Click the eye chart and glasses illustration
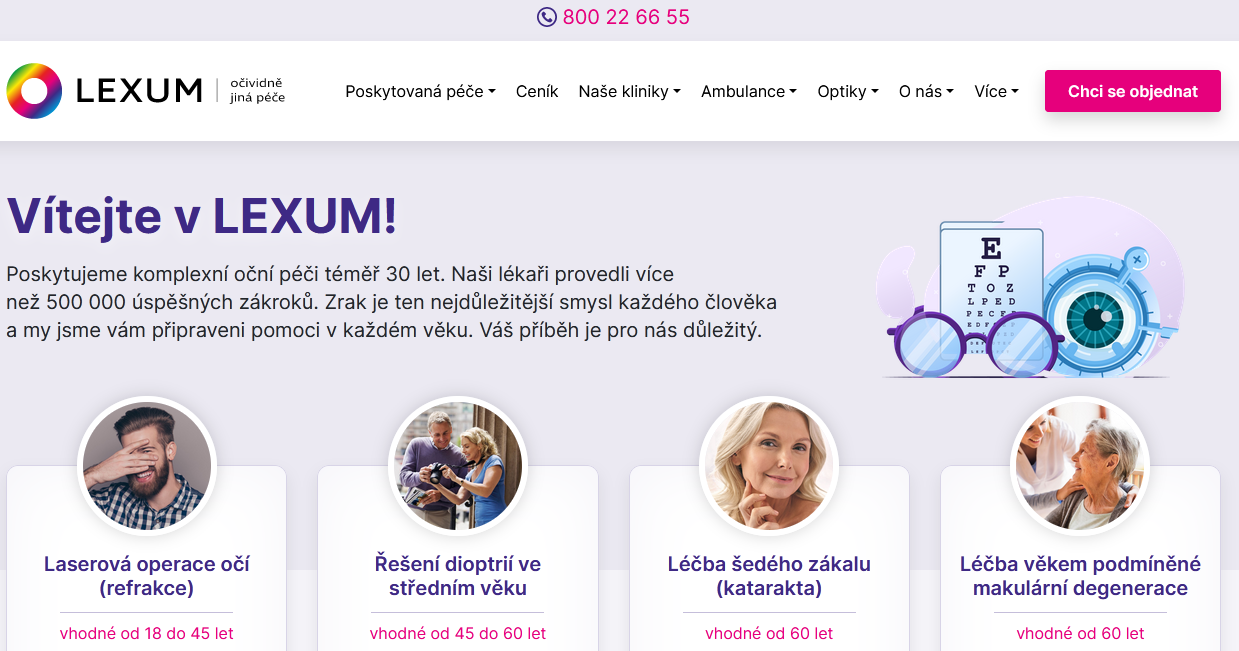1239x651 pixels. click(x=1028, y=288)
